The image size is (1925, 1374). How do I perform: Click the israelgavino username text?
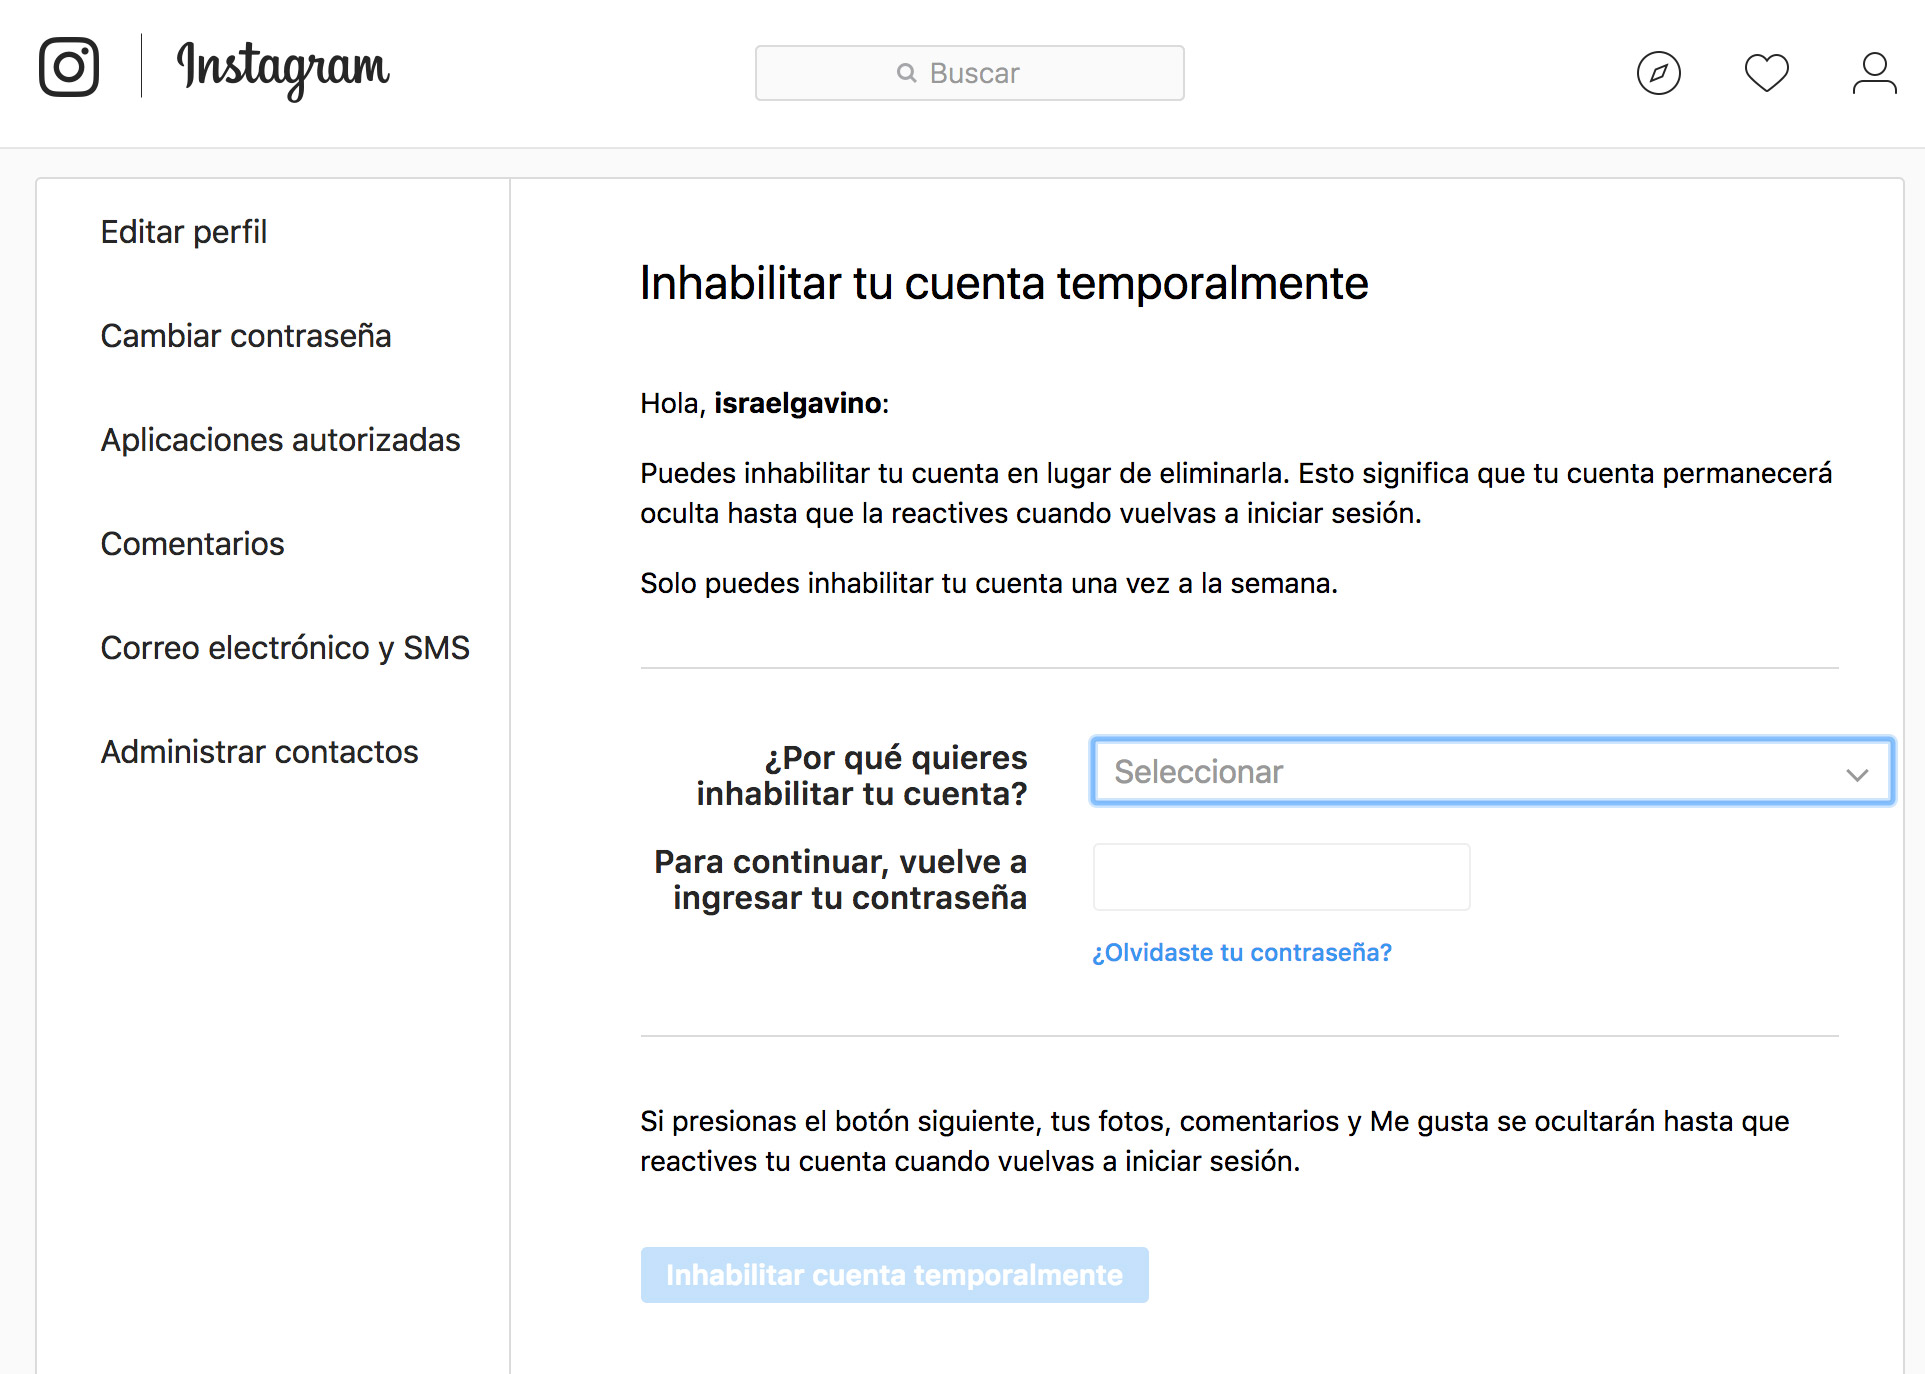pos(797,404)
